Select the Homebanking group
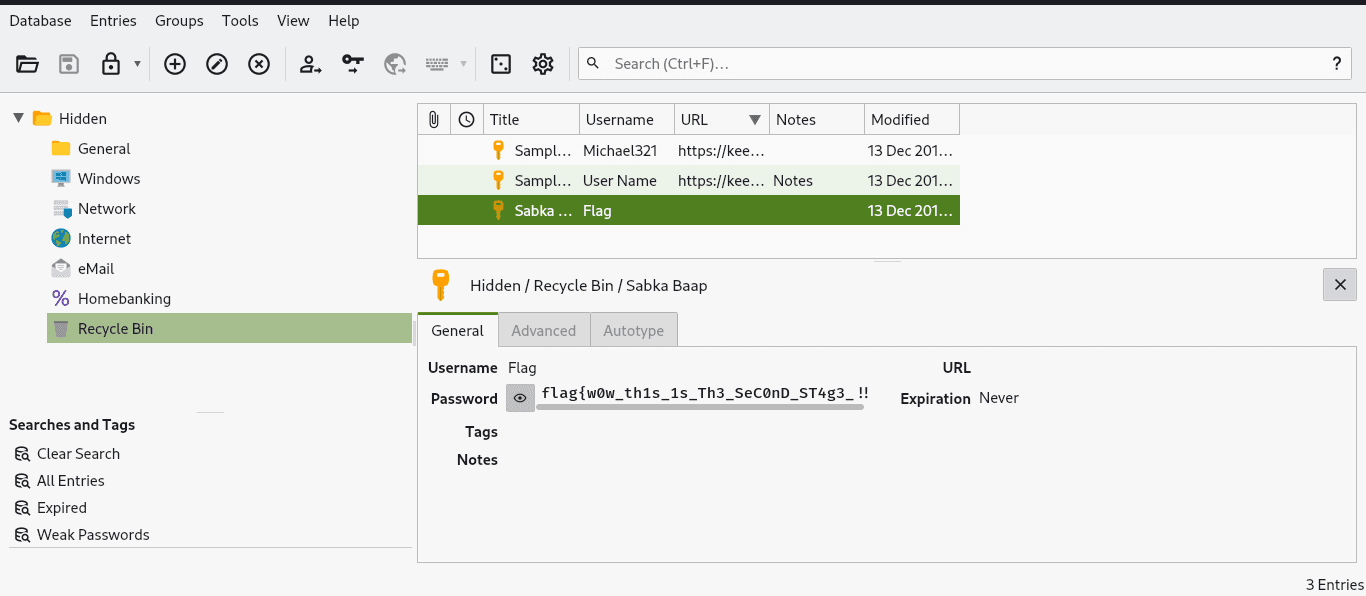The image size is (1366, 596). point(124,299)
